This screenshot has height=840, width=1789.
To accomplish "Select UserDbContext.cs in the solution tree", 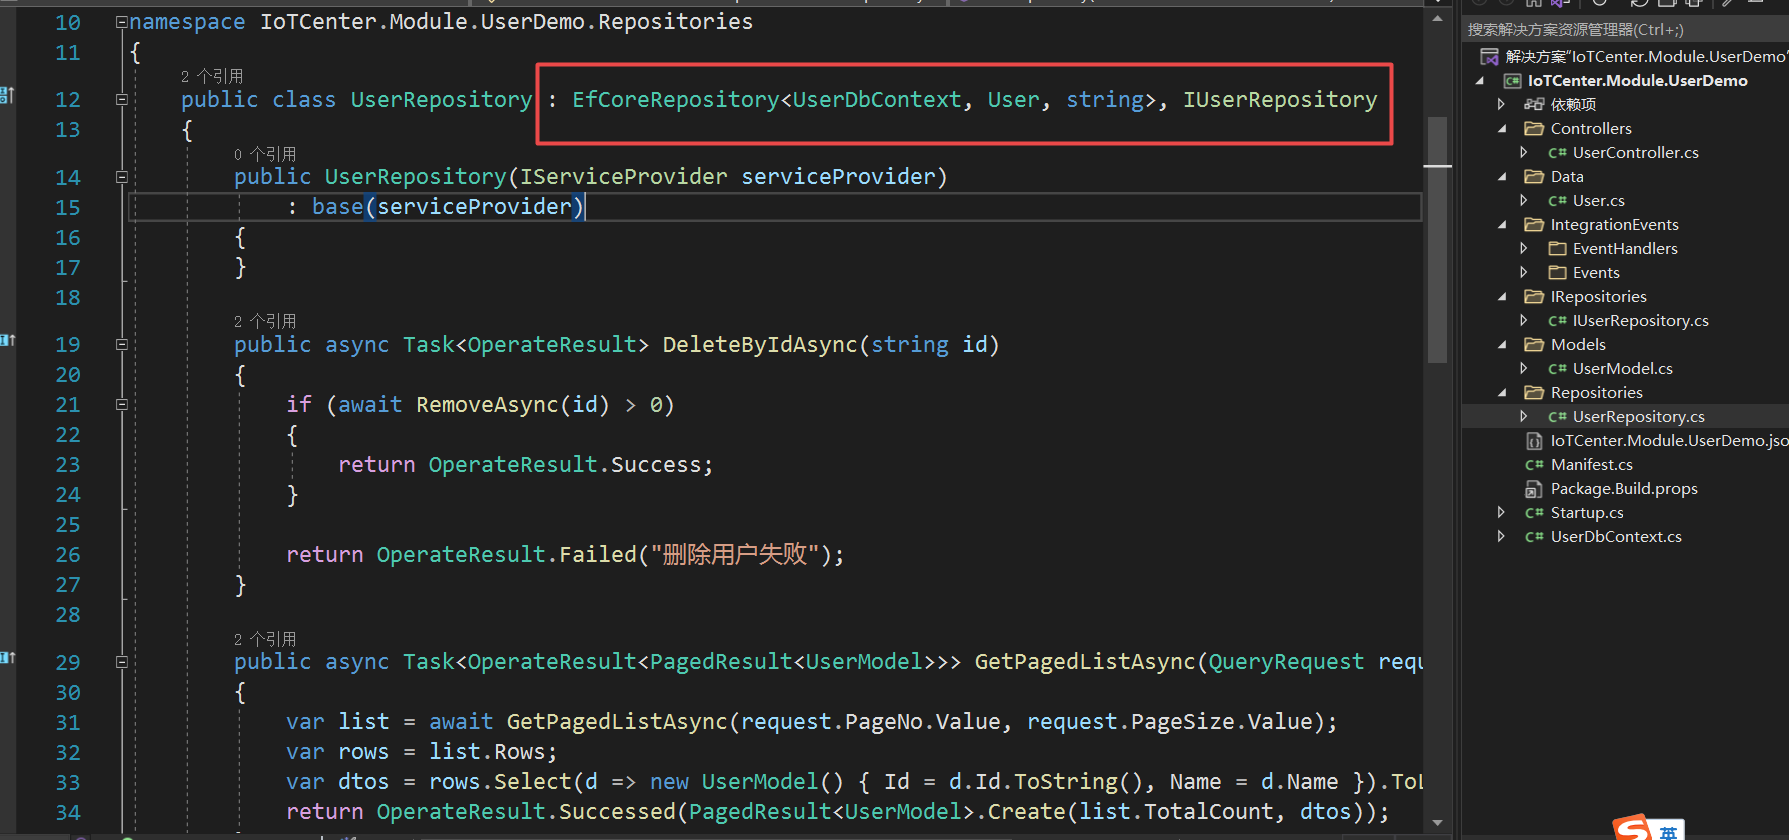I will [x=1615, y=537].
